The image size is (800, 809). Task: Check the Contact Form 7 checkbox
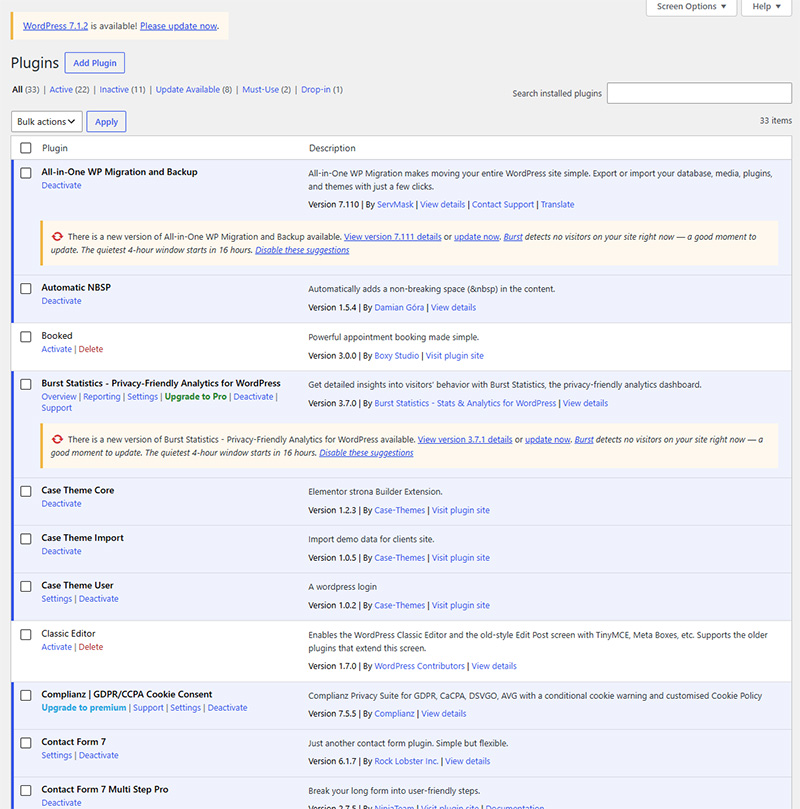(x=26, y=742)
